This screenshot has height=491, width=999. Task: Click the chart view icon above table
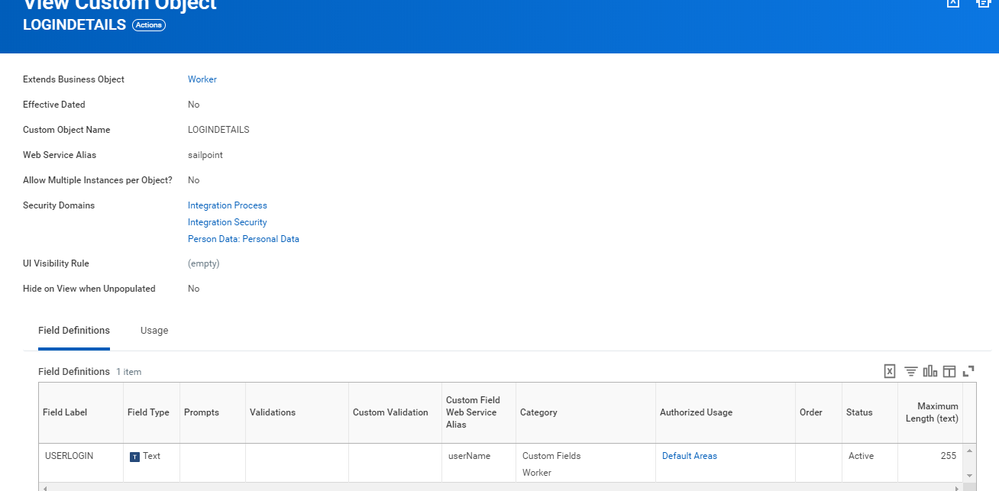(x=930, y=371)
